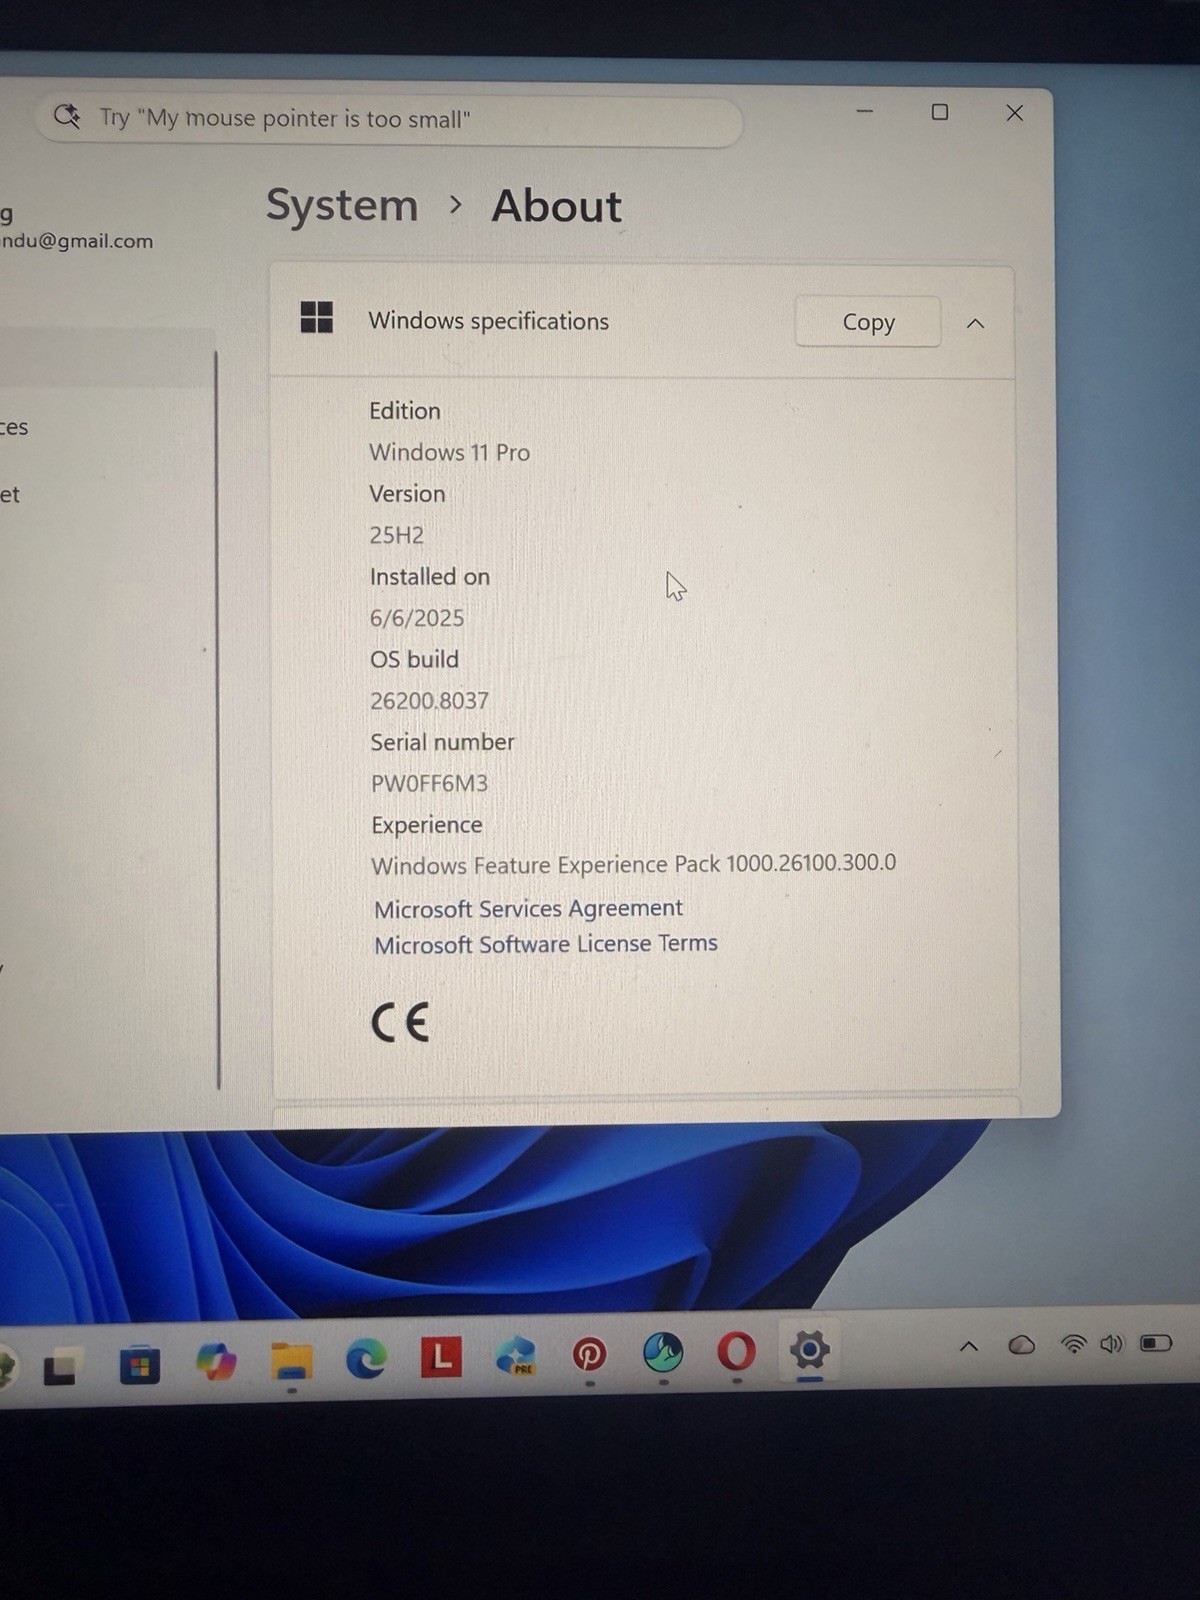Screen dimensions: 1200x1600
Task: Click the Windows logo beside Windows specifications
Action: click(317, 318)
